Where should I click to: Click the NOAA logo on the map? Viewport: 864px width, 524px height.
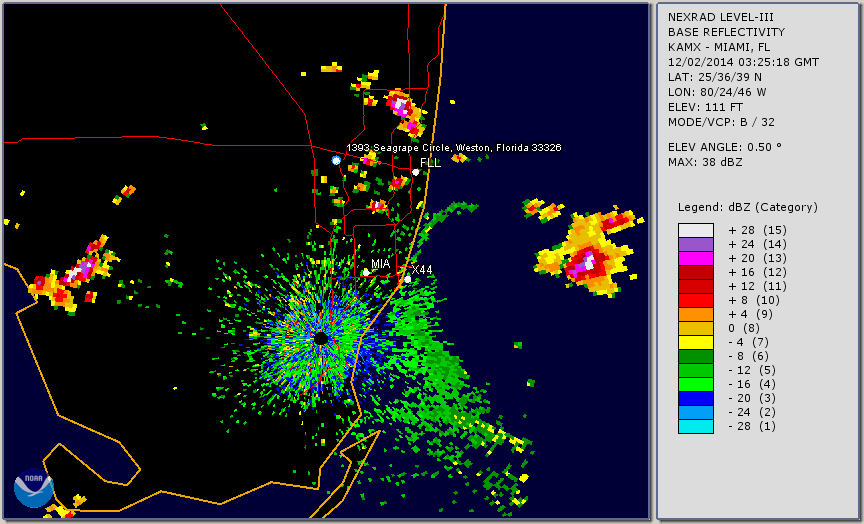click(34, 488)
